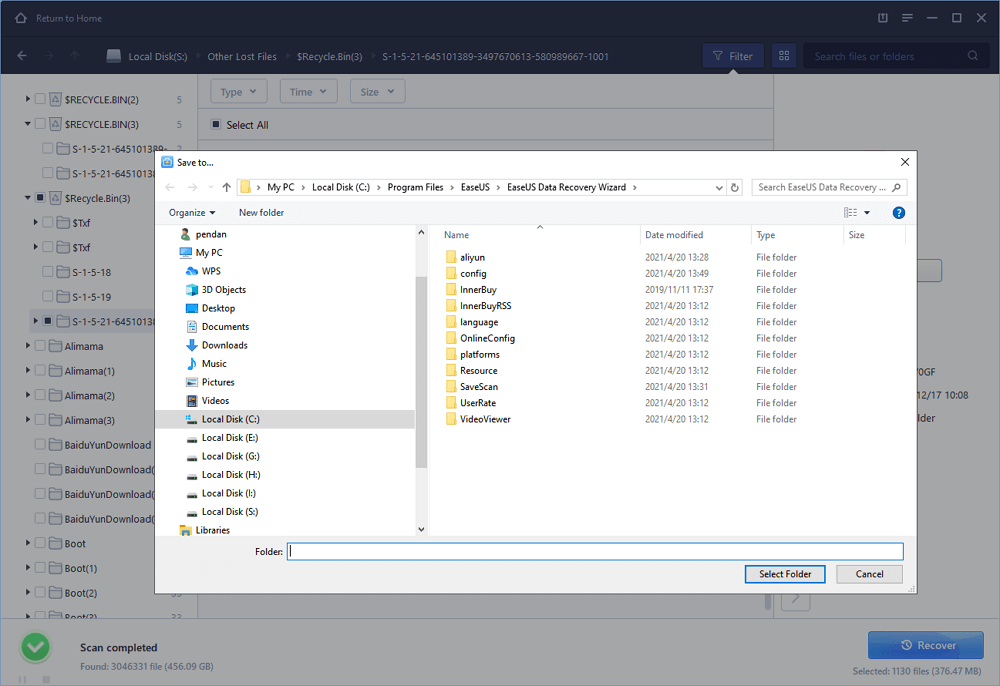Cancel the Save to dialog
Image resolution: width=1000 pixels, height=686 pixels.
coord(869,574)
